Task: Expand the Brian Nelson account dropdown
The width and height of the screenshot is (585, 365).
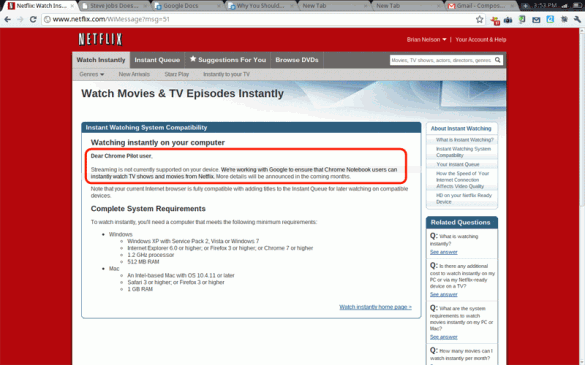Action: (x=426, y=40)
